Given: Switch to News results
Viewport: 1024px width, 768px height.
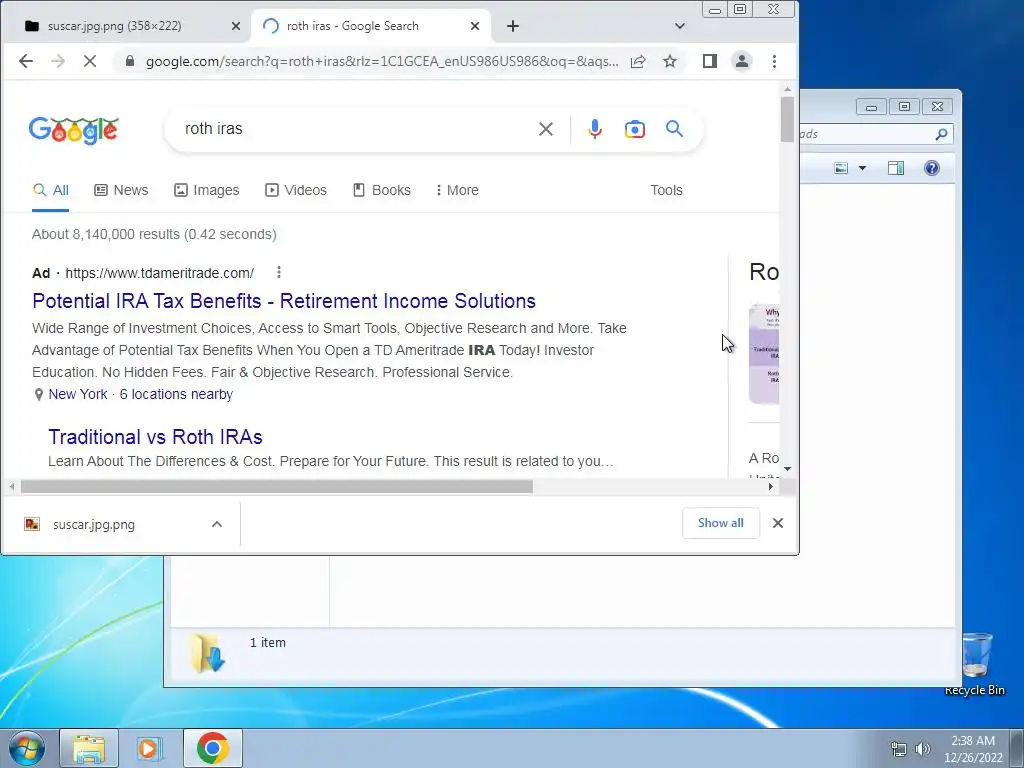Looking at the screenshot, I should click(121, 190).
